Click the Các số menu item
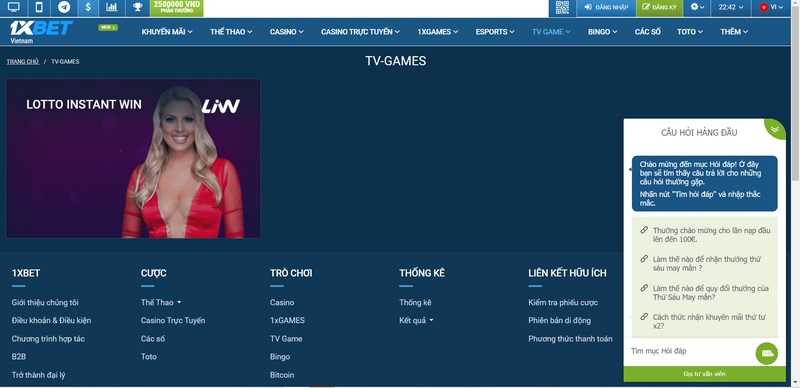This screenshot has height=388, width=800. tap(647, 32)
